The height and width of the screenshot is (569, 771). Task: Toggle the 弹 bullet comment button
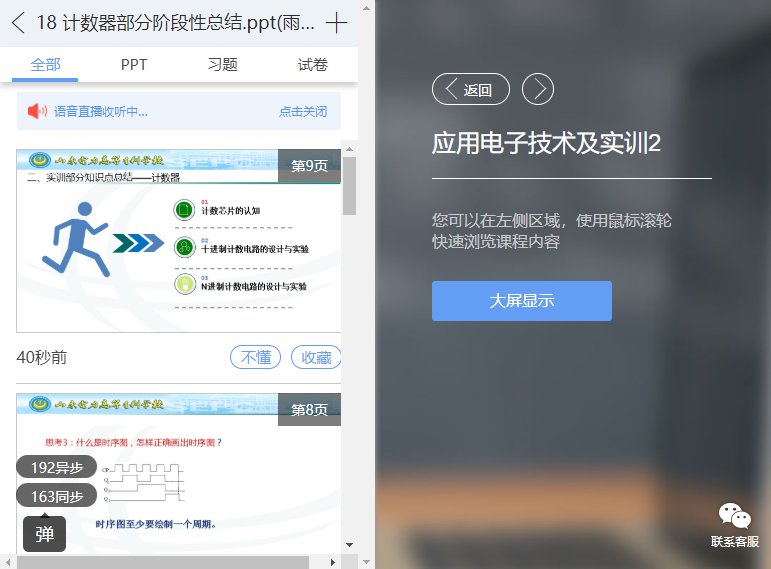click(x=44, y=534)
